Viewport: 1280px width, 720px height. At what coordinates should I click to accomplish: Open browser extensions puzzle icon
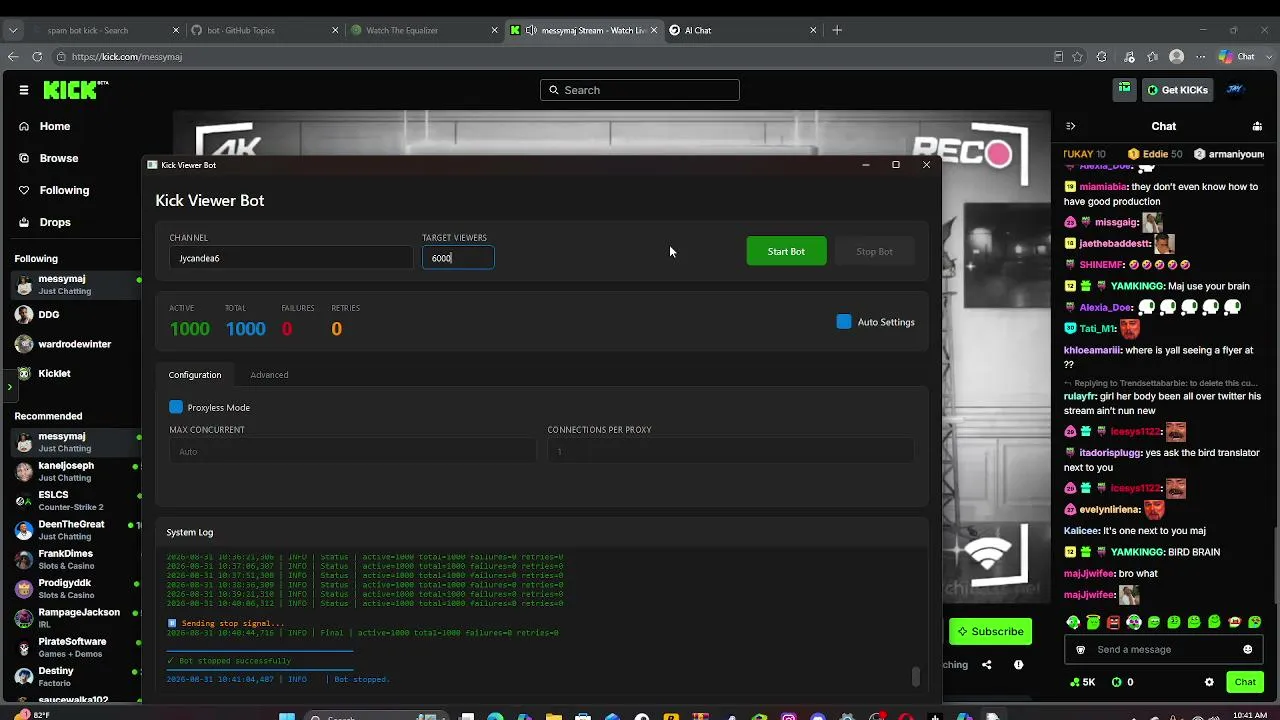(x=1102, y=57)
